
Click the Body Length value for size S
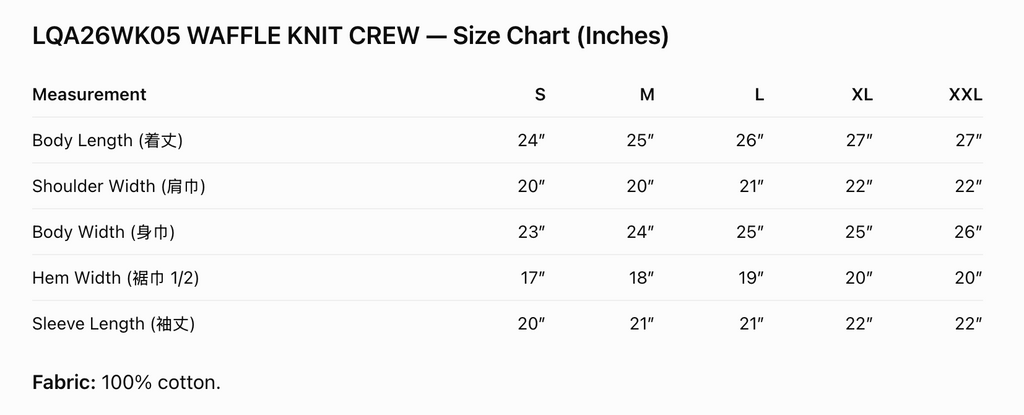(532, 141)
